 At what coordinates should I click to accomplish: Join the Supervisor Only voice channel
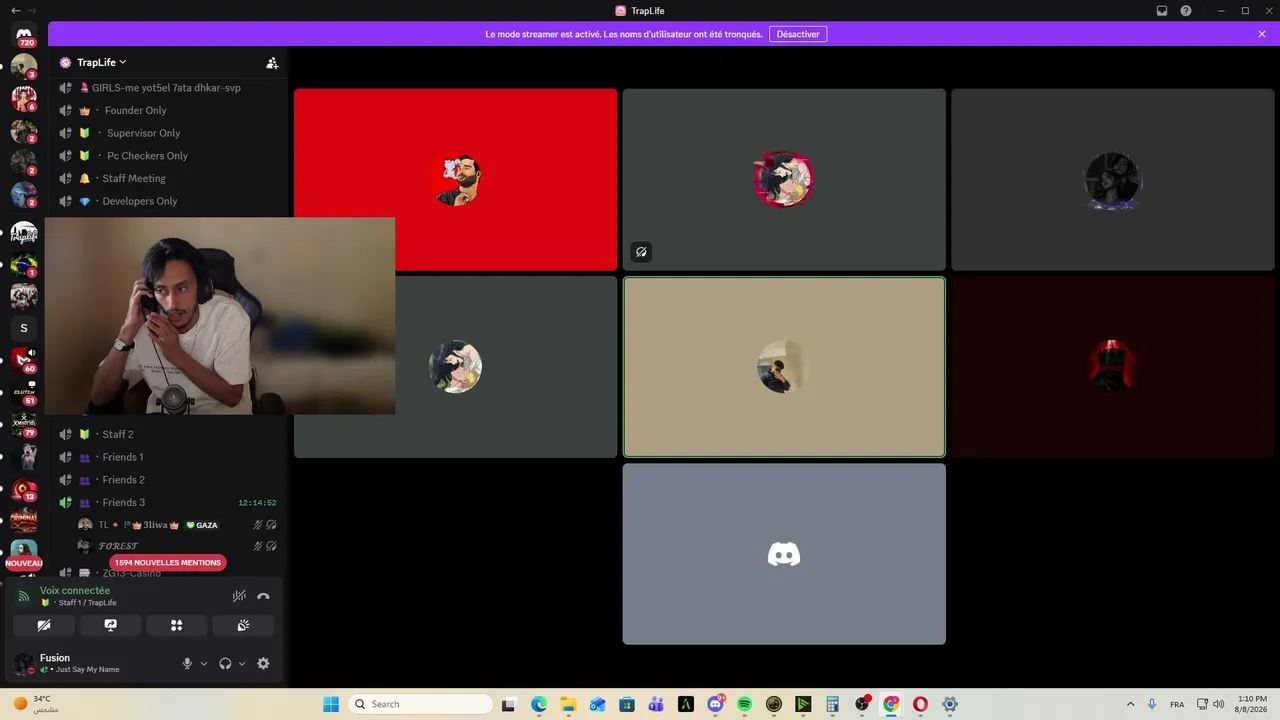168,133
